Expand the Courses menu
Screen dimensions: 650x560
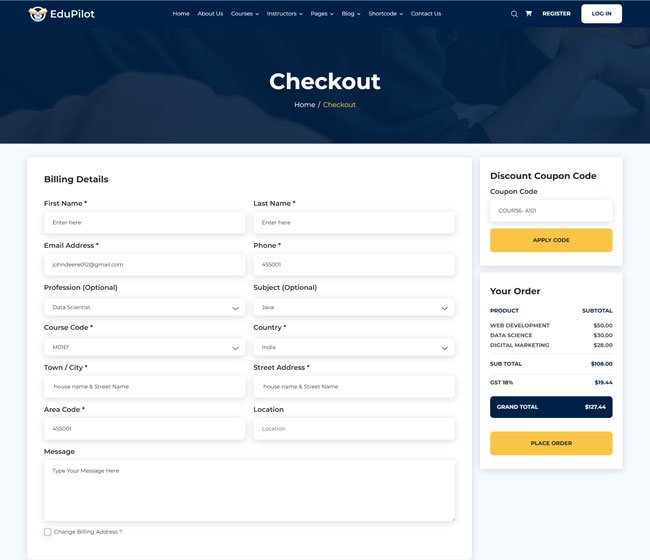pos(245,14)
